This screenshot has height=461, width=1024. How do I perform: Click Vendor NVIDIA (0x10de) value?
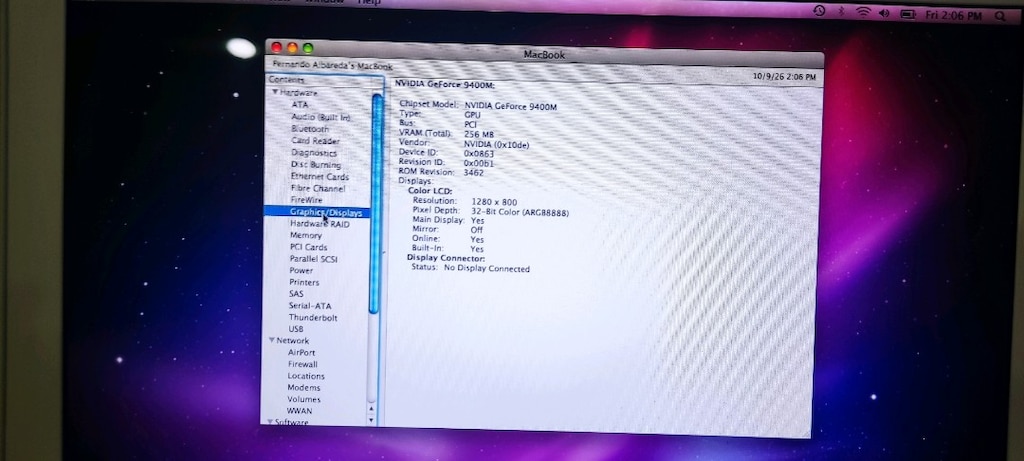point(496,144)
